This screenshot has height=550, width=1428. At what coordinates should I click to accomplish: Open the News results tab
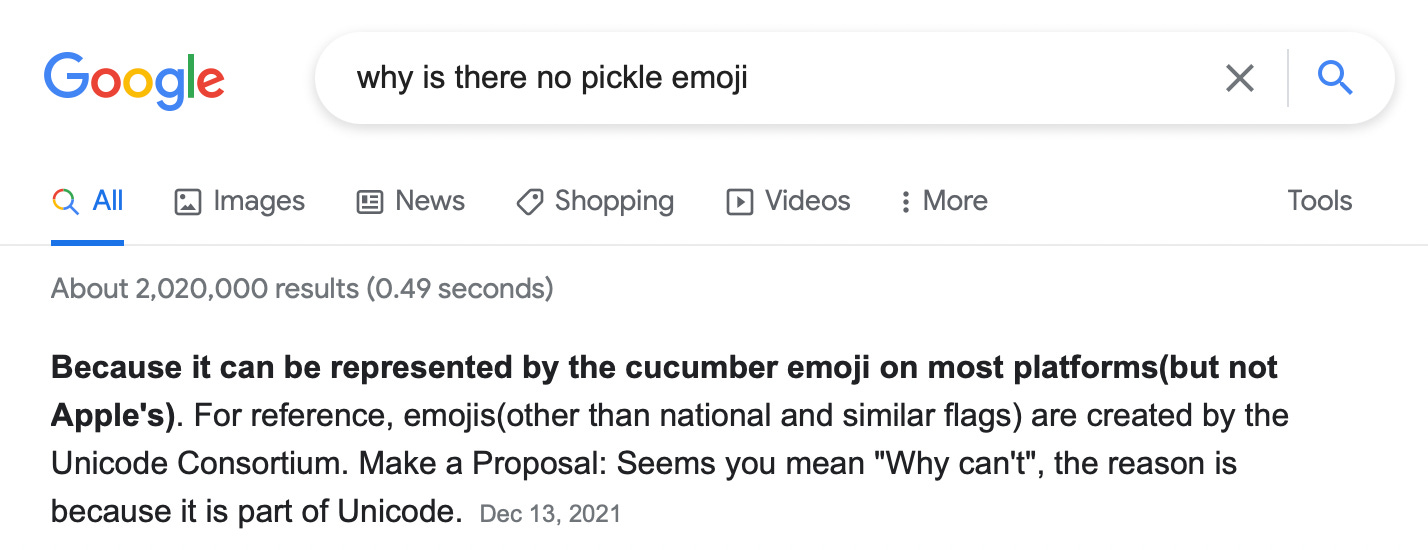411,201
